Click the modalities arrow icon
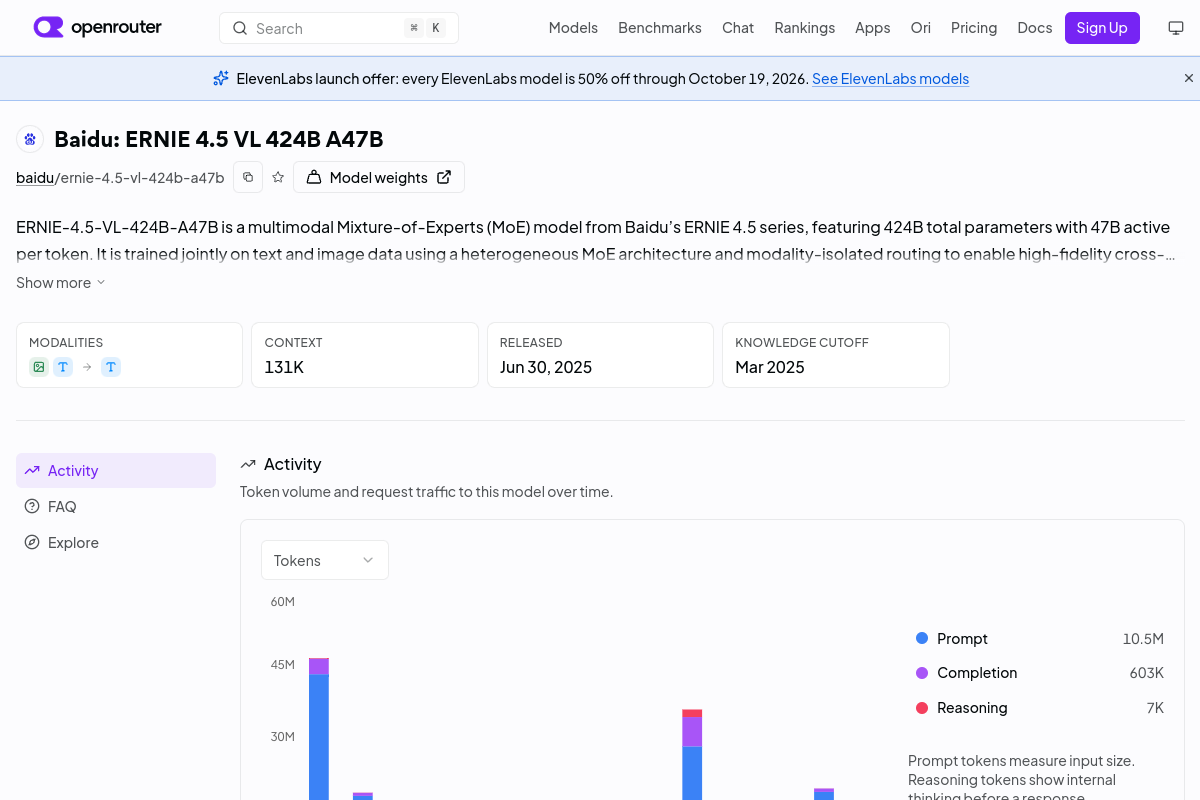 [87, 367]
